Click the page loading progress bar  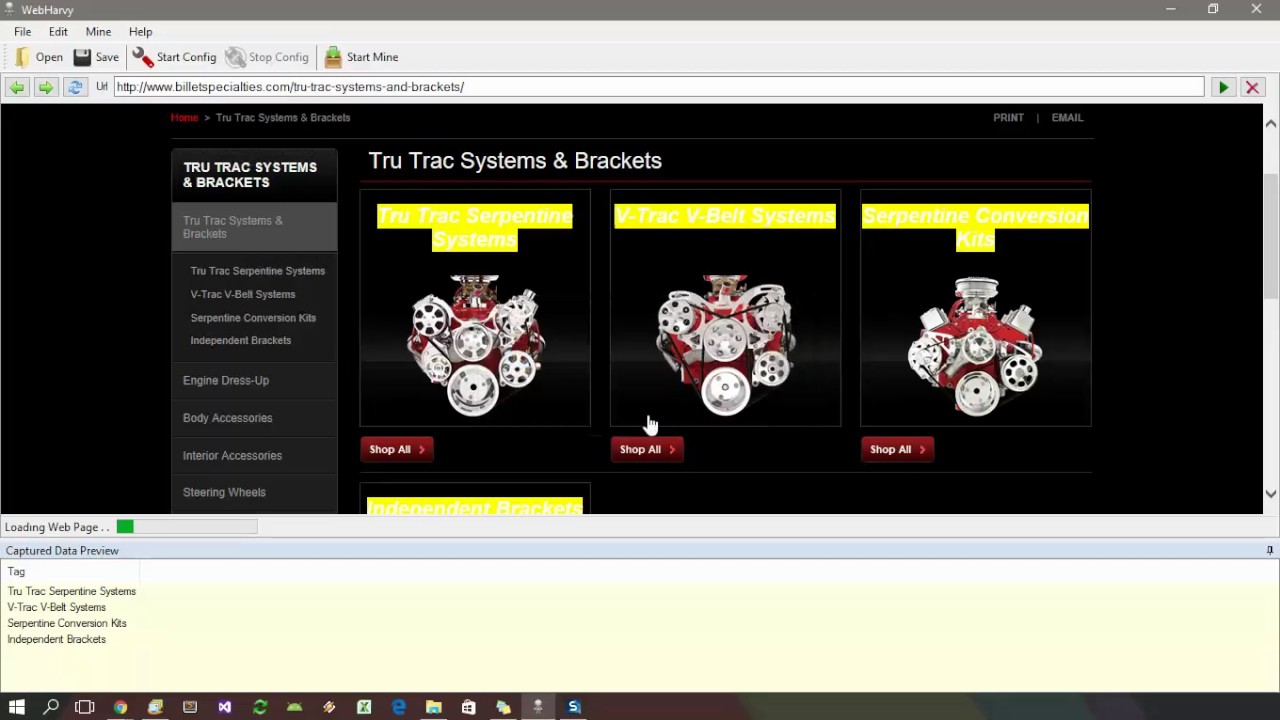click(x=187, y=527)
